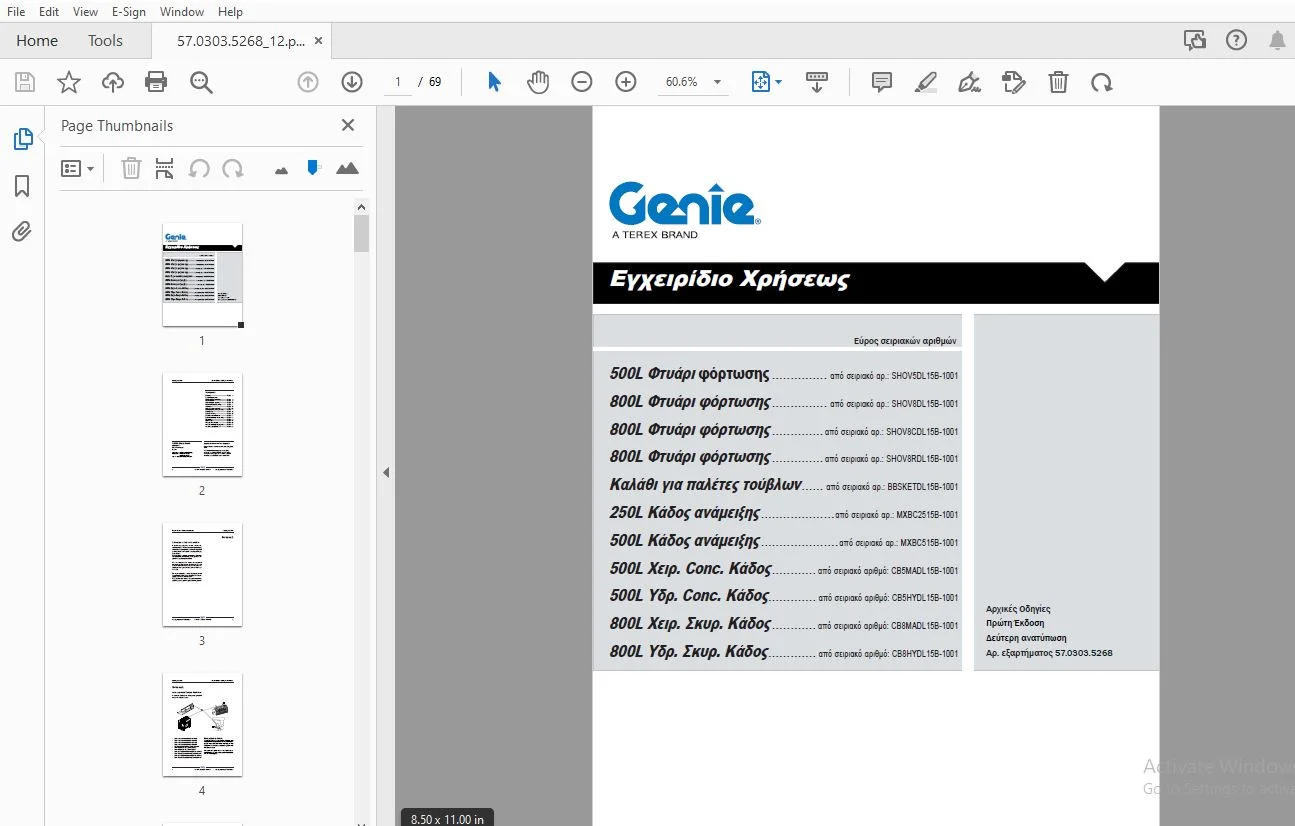Upload the document with the cloud icon
Screen dimensions: 1295x826
113,82
